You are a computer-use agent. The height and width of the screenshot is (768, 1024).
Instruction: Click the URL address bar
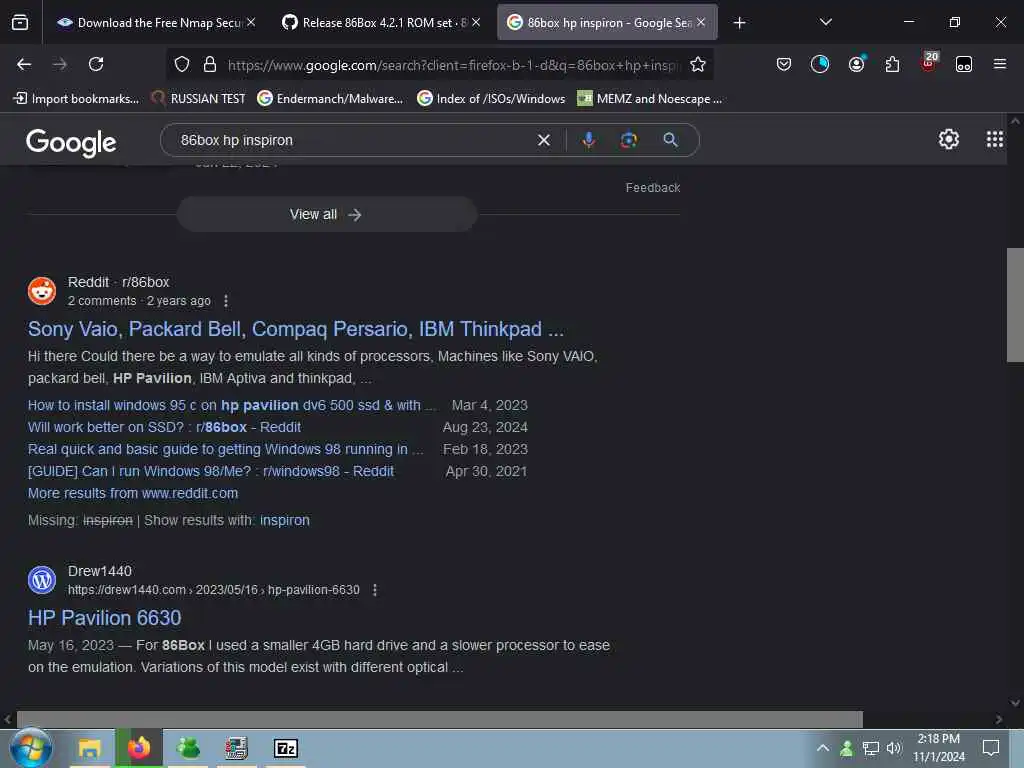tap(453, 65)
